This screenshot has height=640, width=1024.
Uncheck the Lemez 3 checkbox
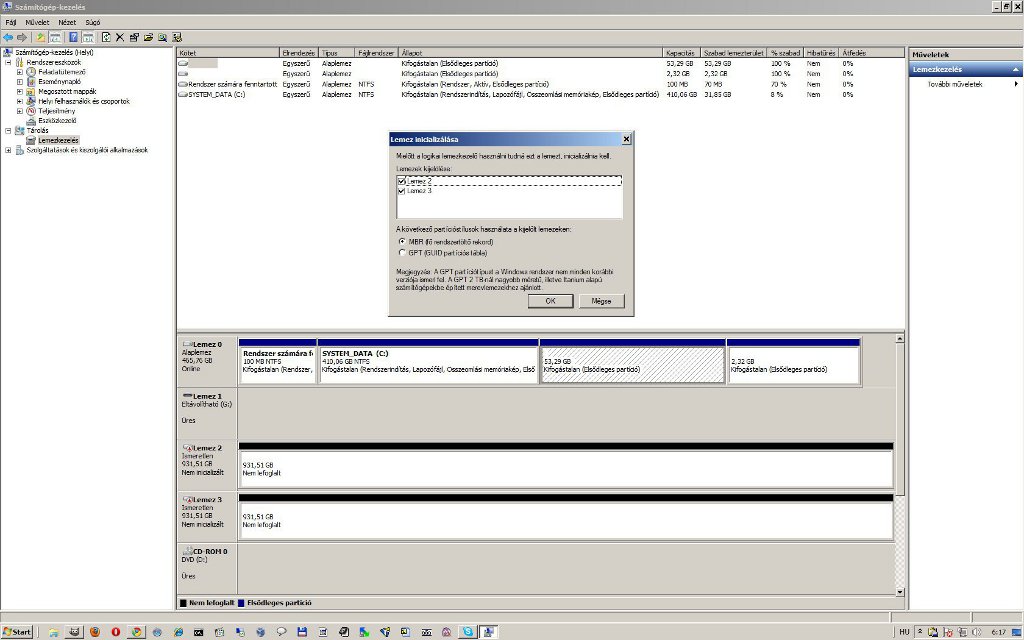point(401,191)
